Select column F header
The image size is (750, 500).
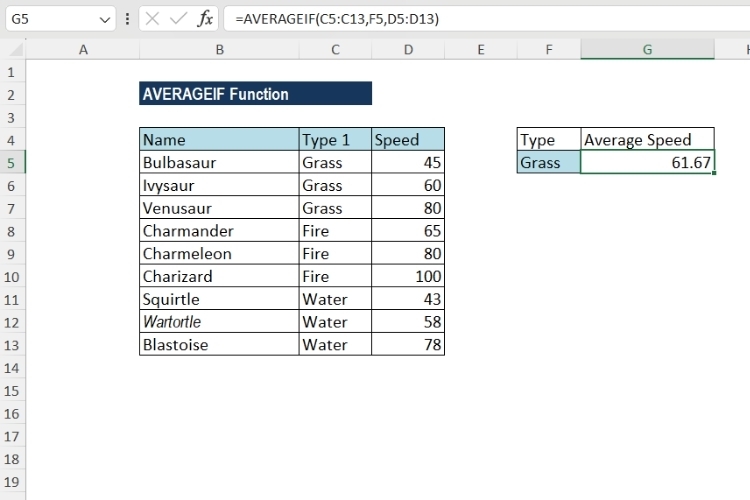(x=549, y=50)
